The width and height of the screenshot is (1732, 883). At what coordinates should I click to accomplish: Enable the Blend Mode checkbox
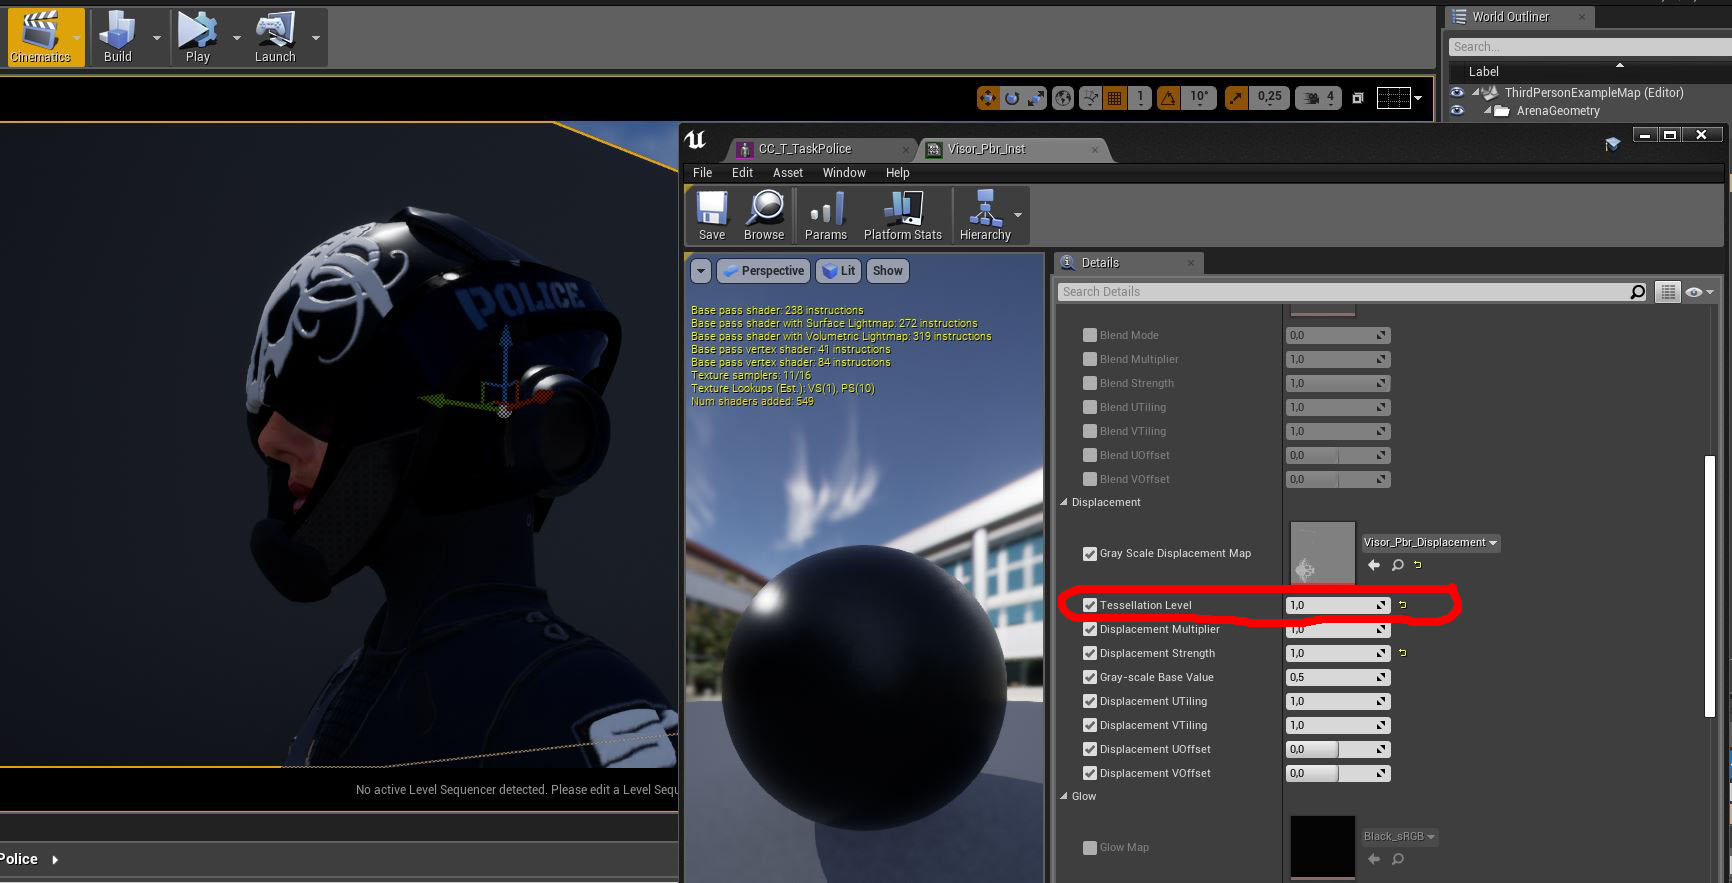coord(1090,335)
